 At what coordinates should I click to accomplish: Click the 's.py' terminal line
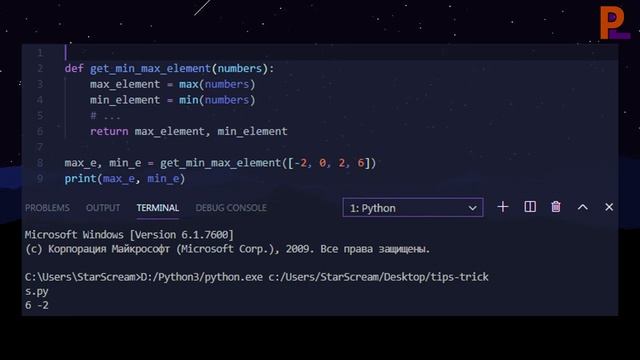(x=37, y=291)
